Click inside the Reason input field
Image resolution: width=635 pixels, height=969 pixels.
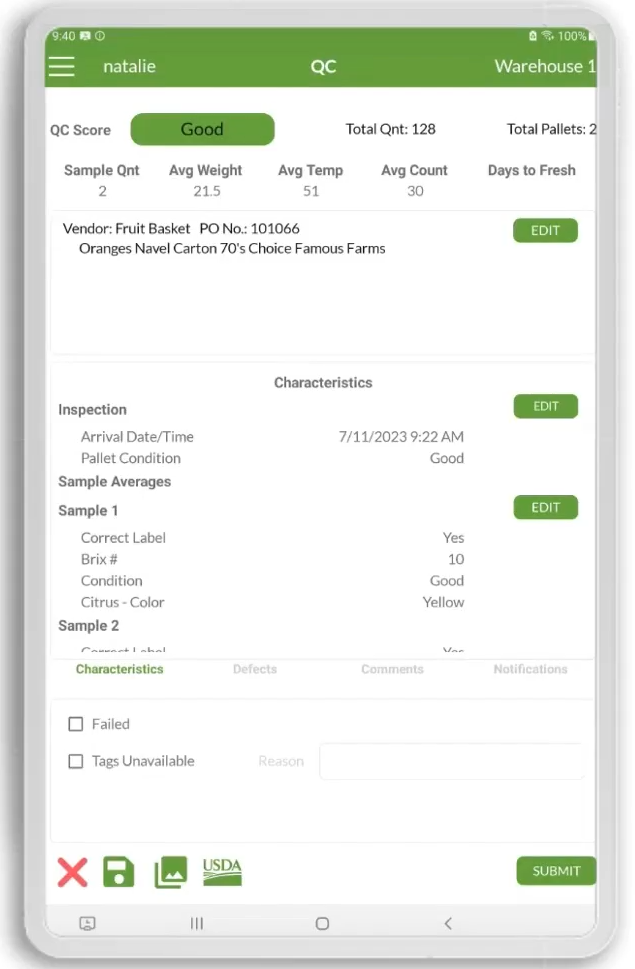coord(452,761)
